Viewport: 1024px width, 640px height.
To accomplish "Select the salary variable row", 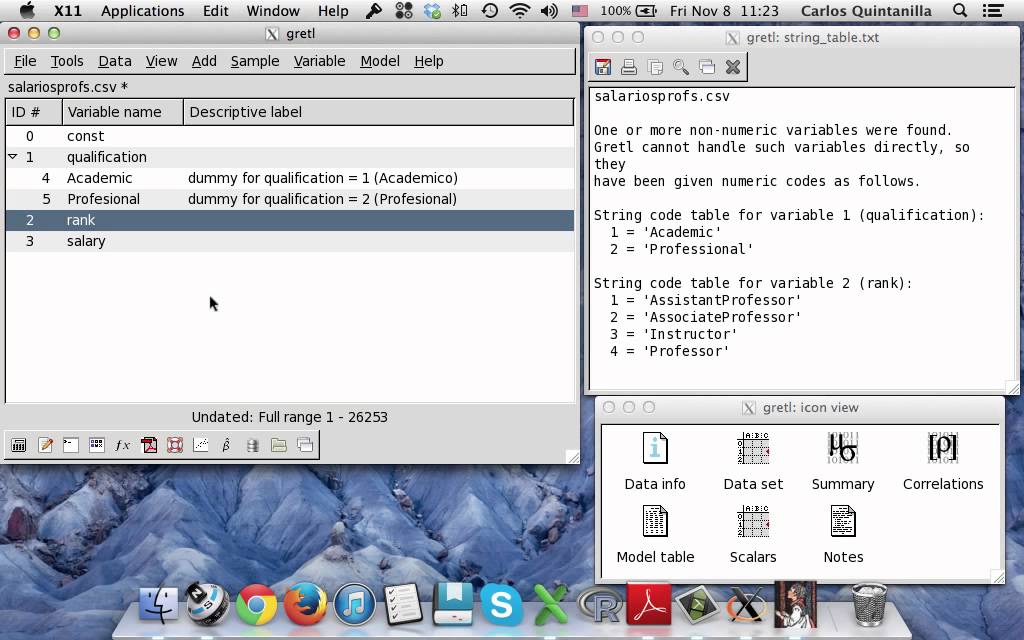I will click(86, 241).
